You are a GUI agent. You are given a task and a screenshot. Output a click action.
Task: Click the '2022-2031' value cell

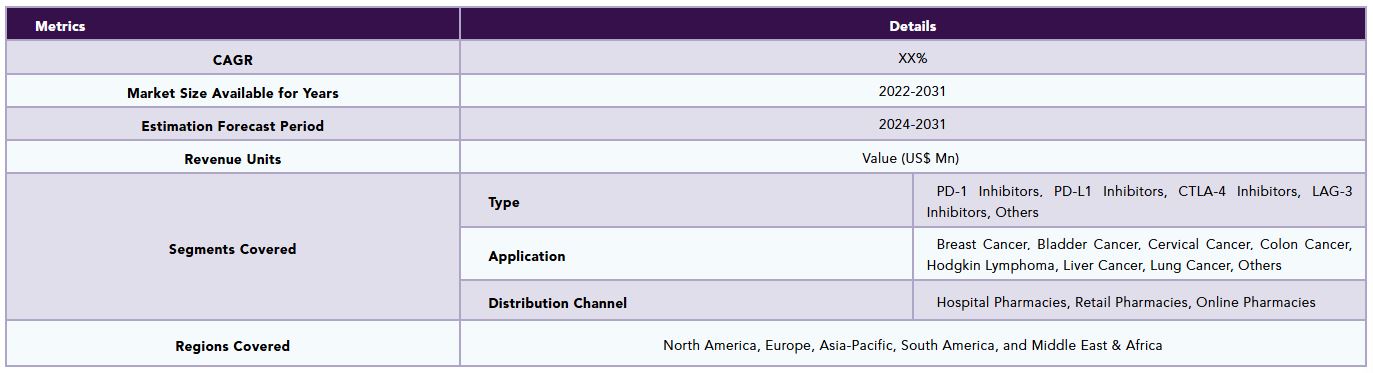point(912,91)
